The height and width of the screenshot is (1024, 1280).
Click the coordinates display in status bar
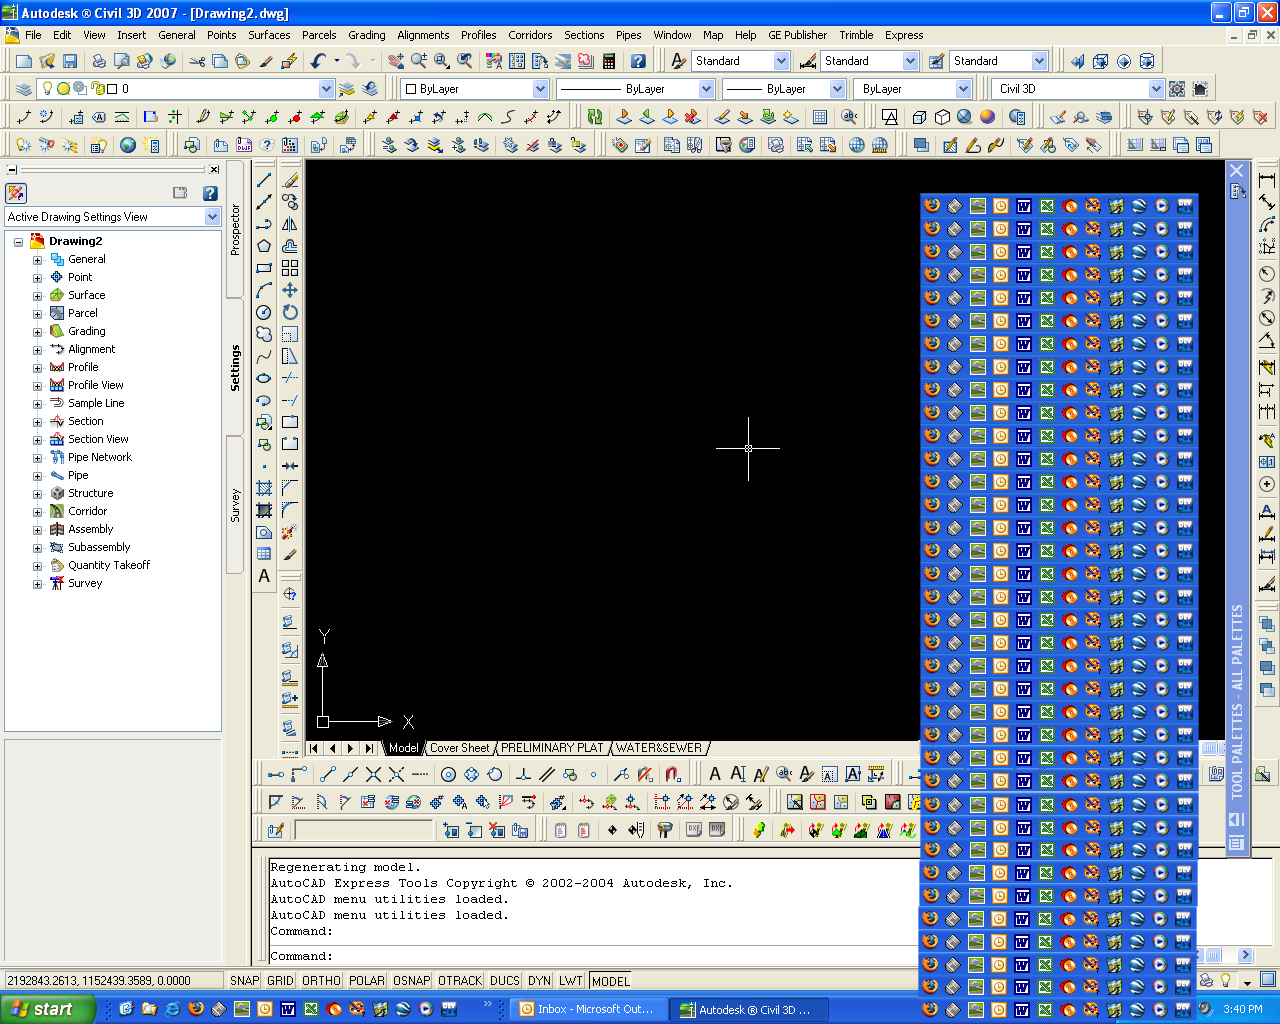(x=113, y=981)
